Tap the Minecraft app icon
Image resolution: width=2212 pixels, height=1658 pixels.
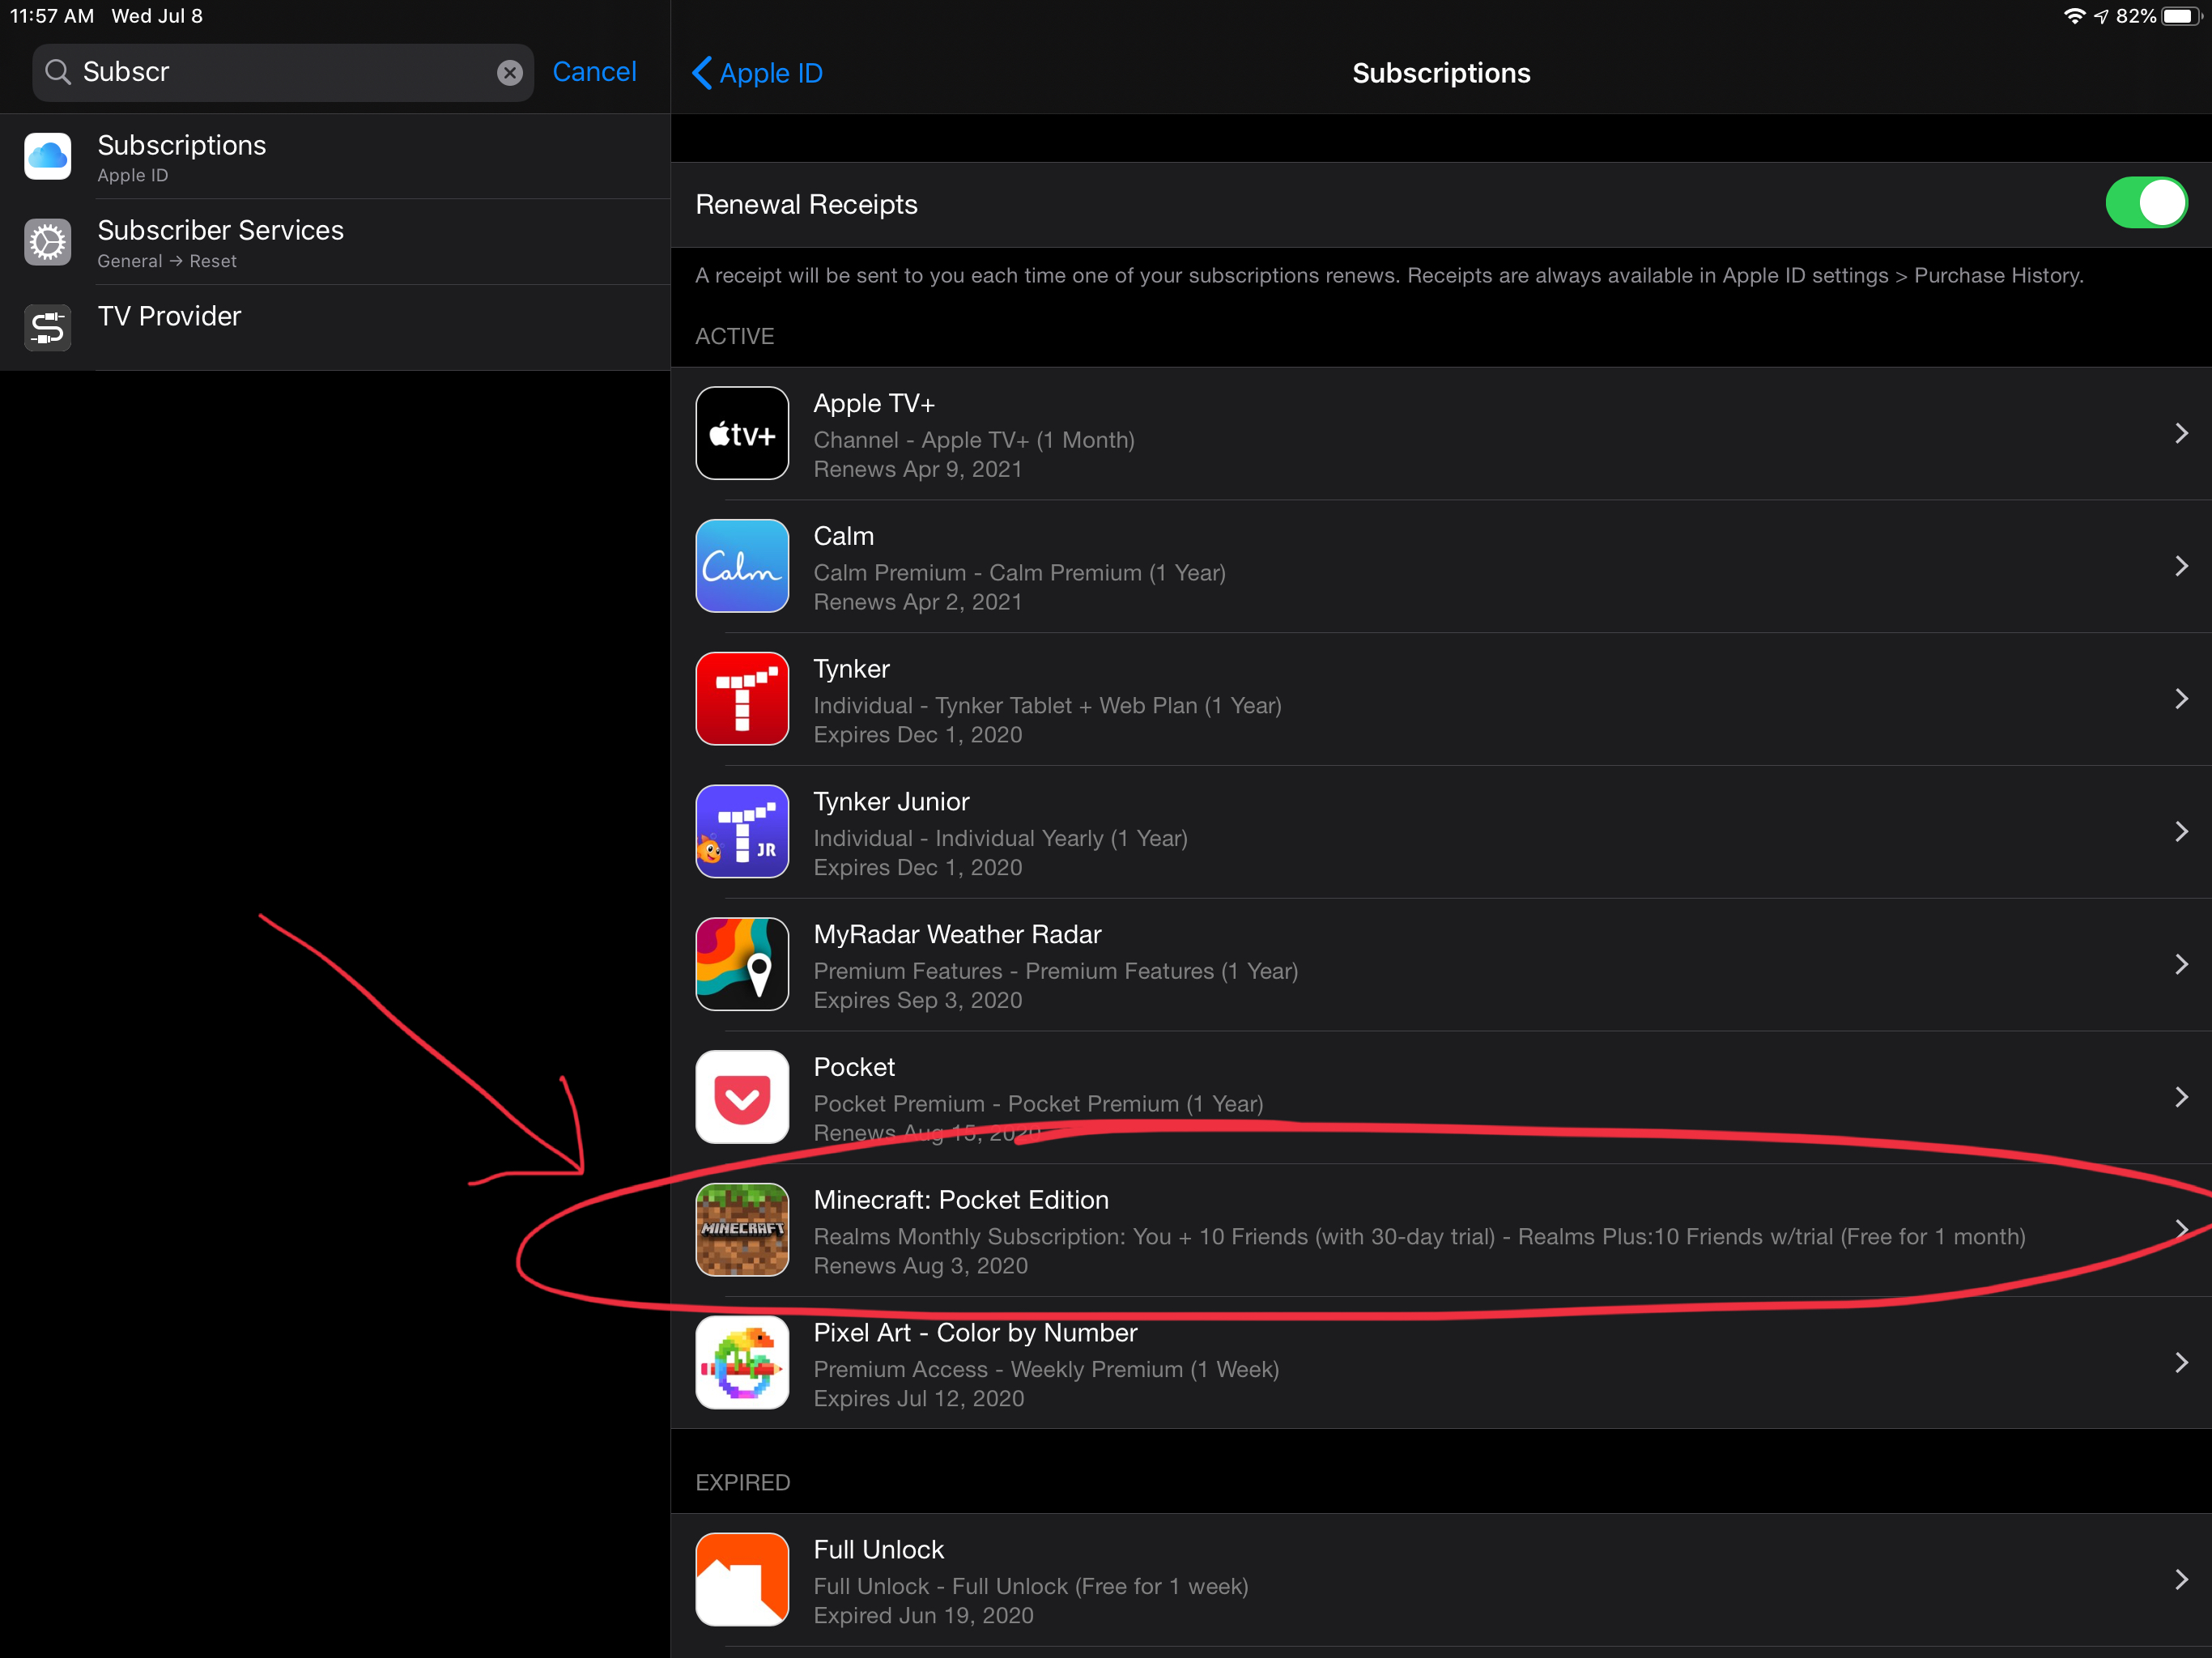742,1230
